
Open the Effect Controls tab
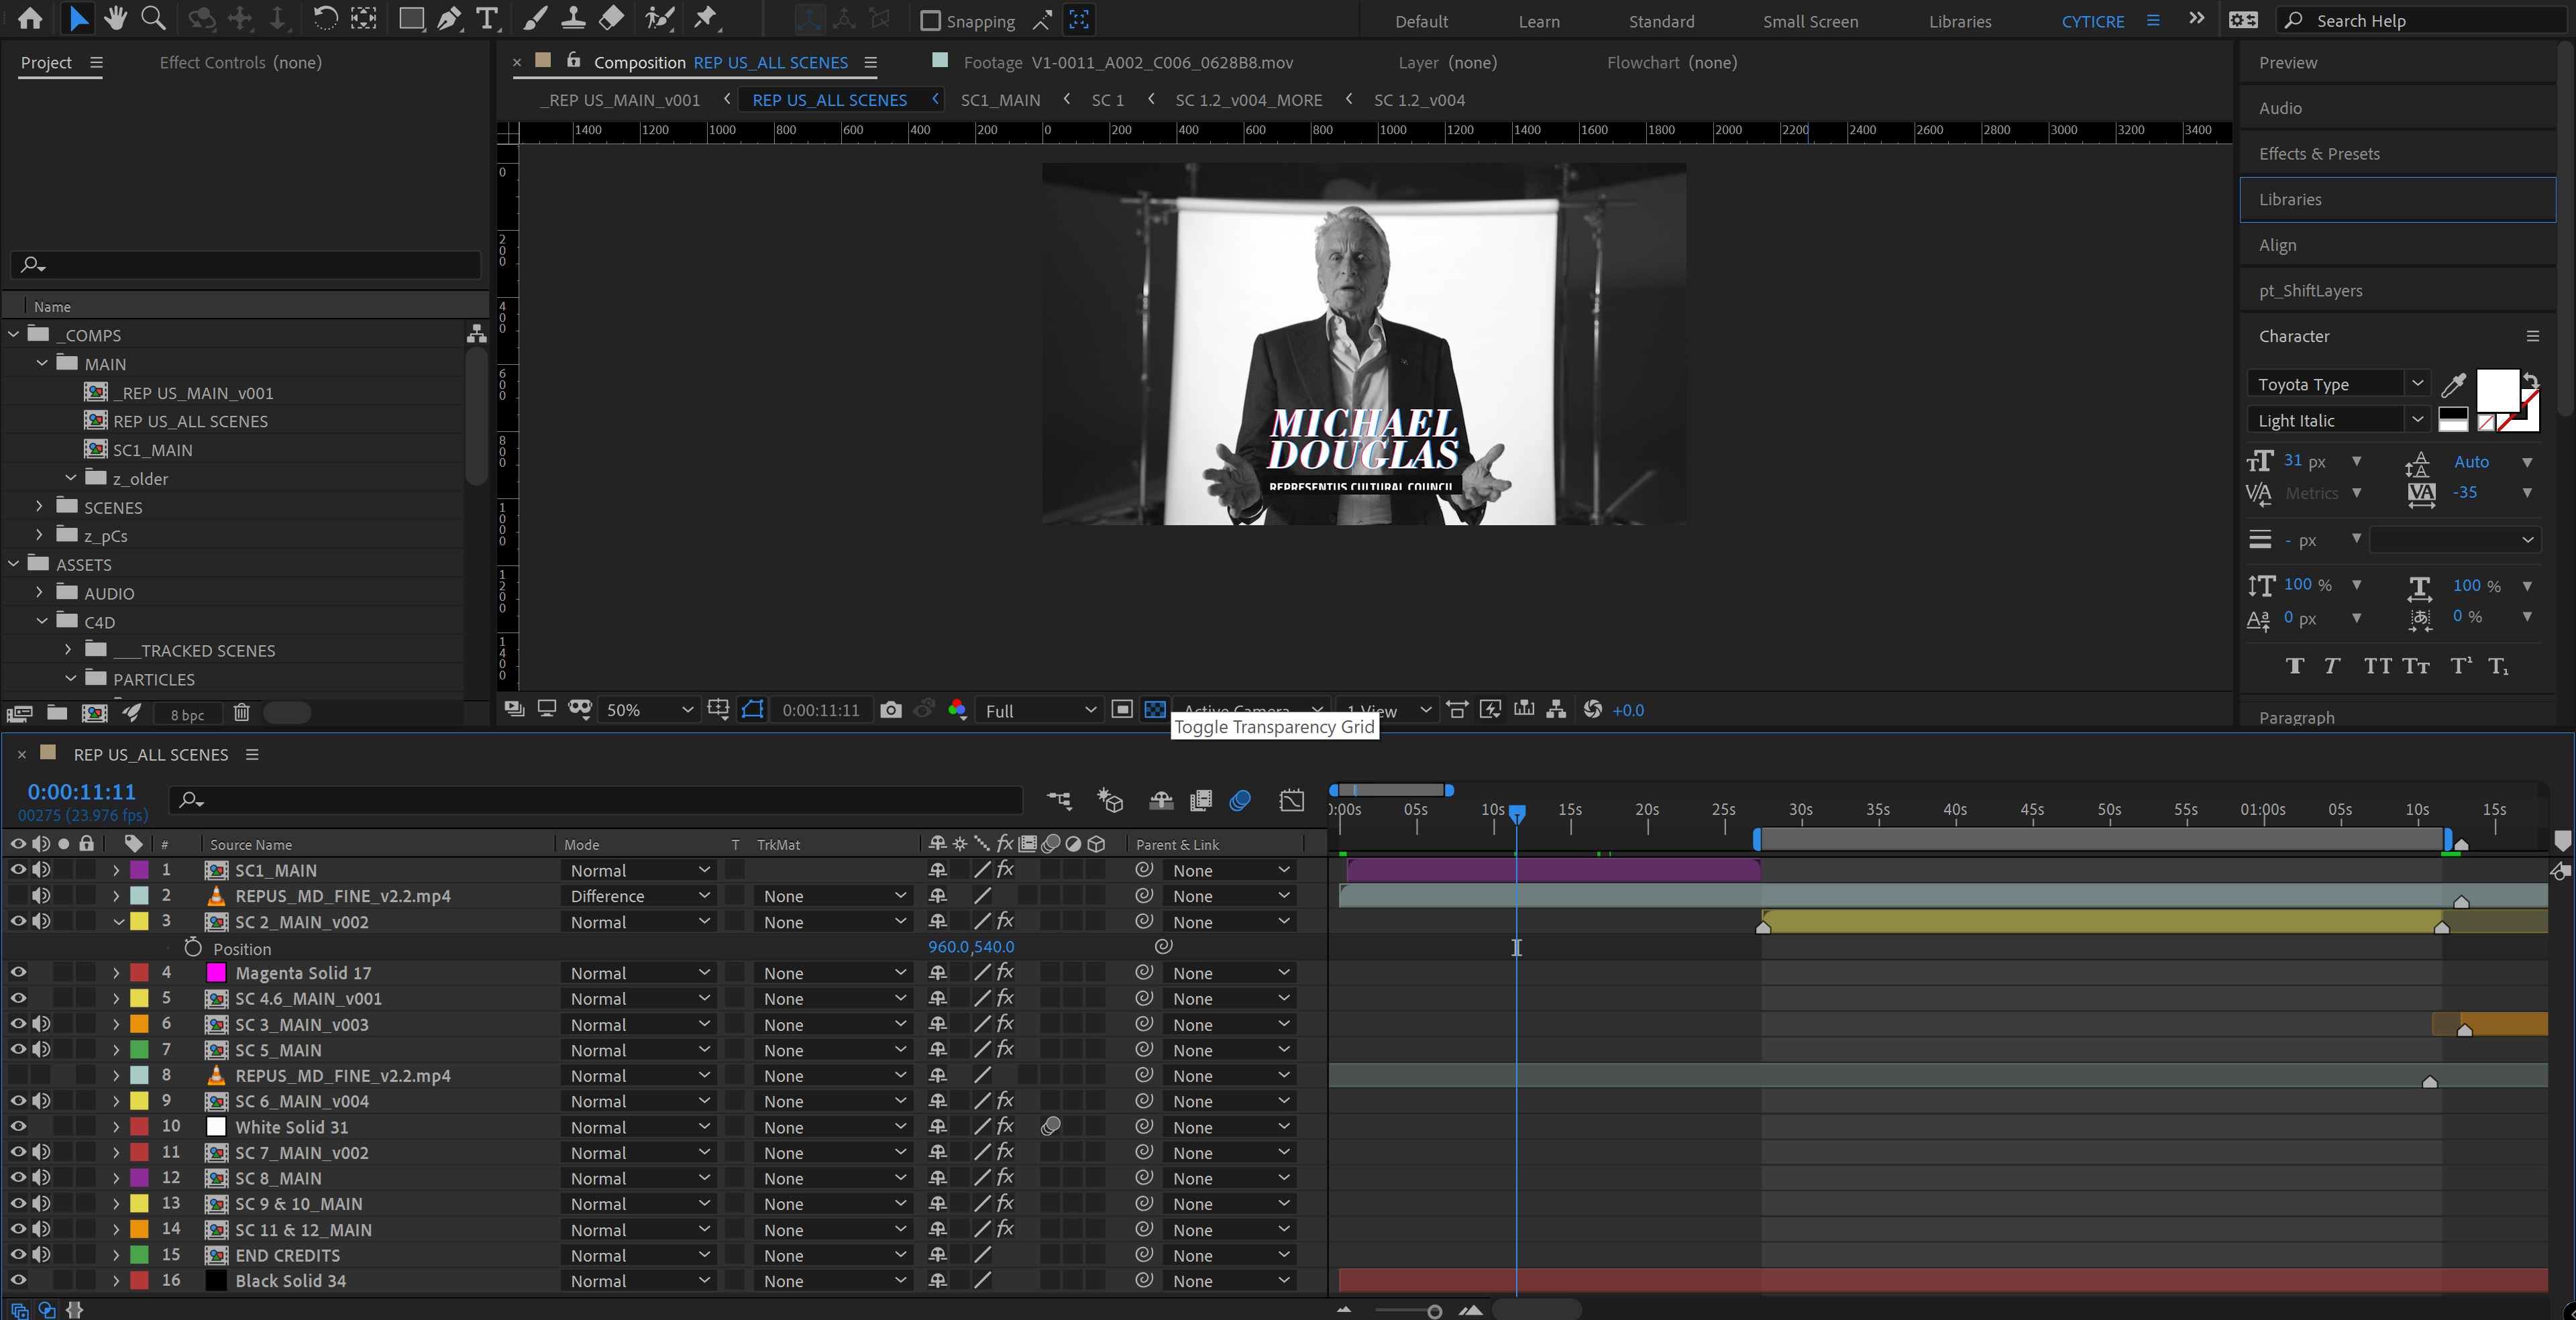point(240,62)
